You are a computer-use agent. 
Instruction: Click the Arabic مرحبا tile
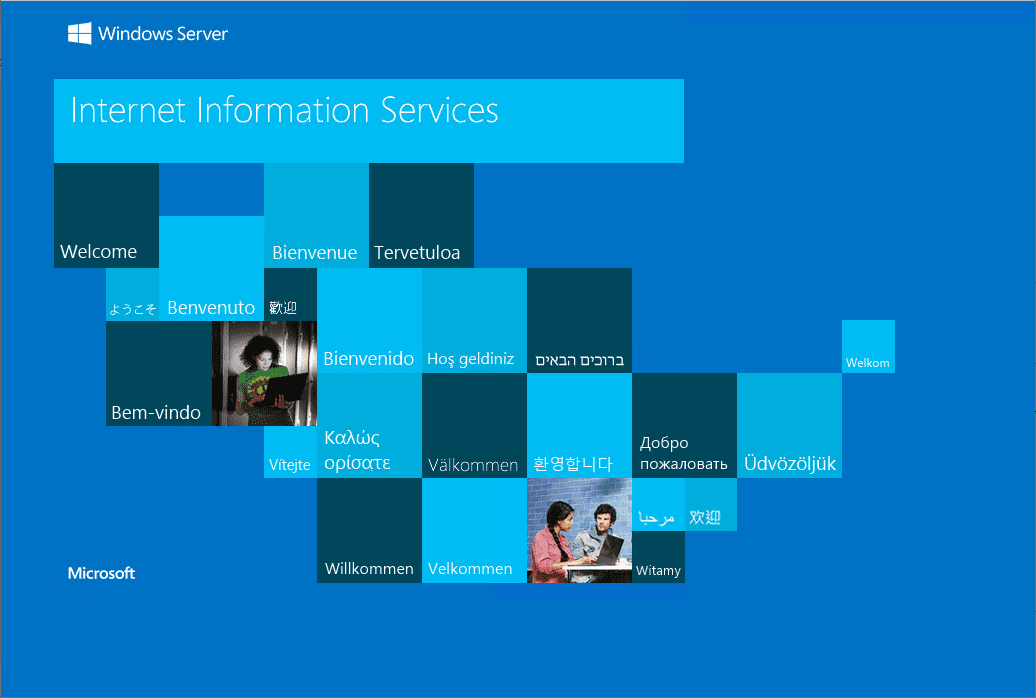click(658, 504)
